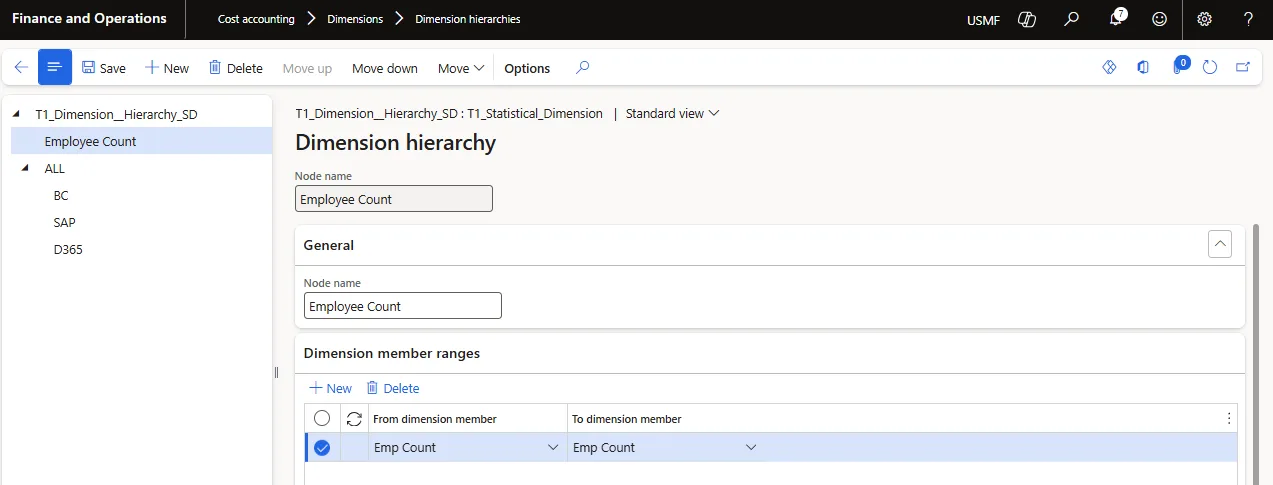Click the open in new window icon

(x=1243, y=67)
